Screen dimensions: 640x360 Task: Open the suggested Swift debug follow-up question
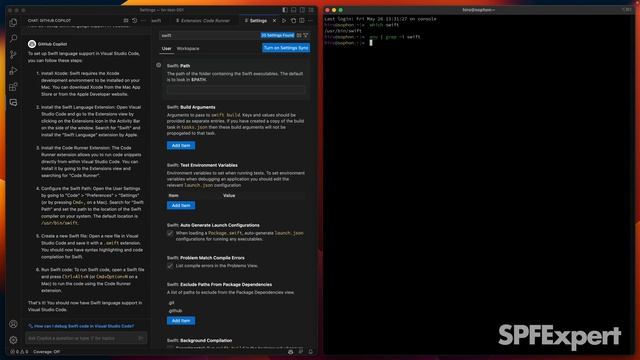click(x=81, y=326)
